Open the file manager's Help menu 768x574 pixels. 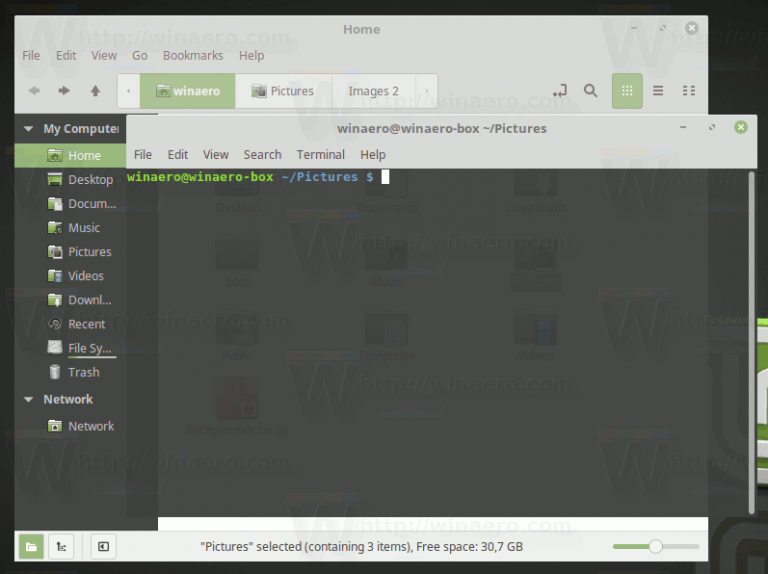coord(251,55)
